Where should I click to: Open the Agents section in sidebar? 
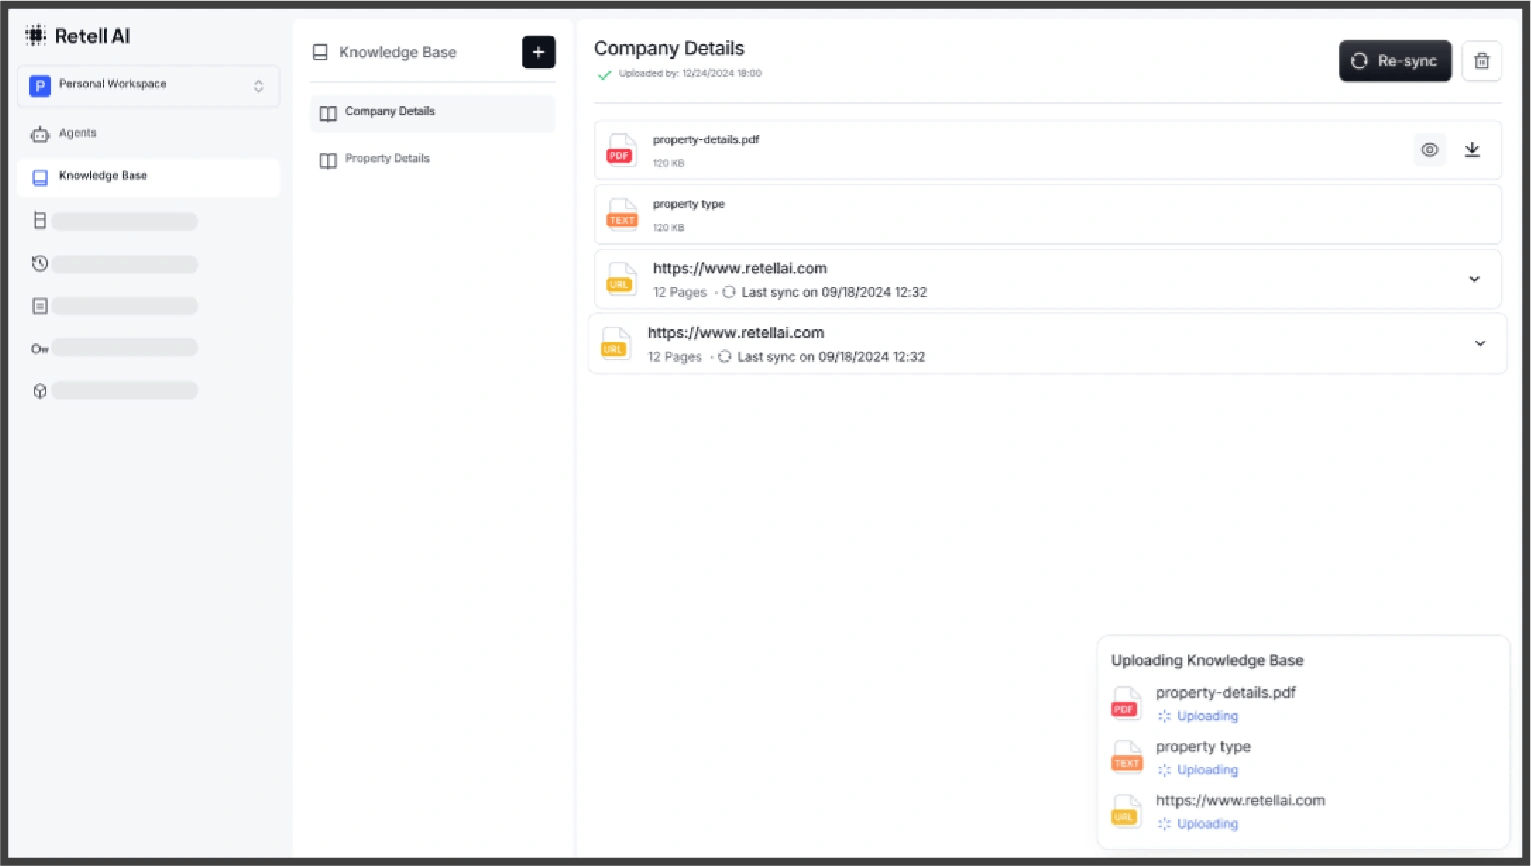coord(76,133)
